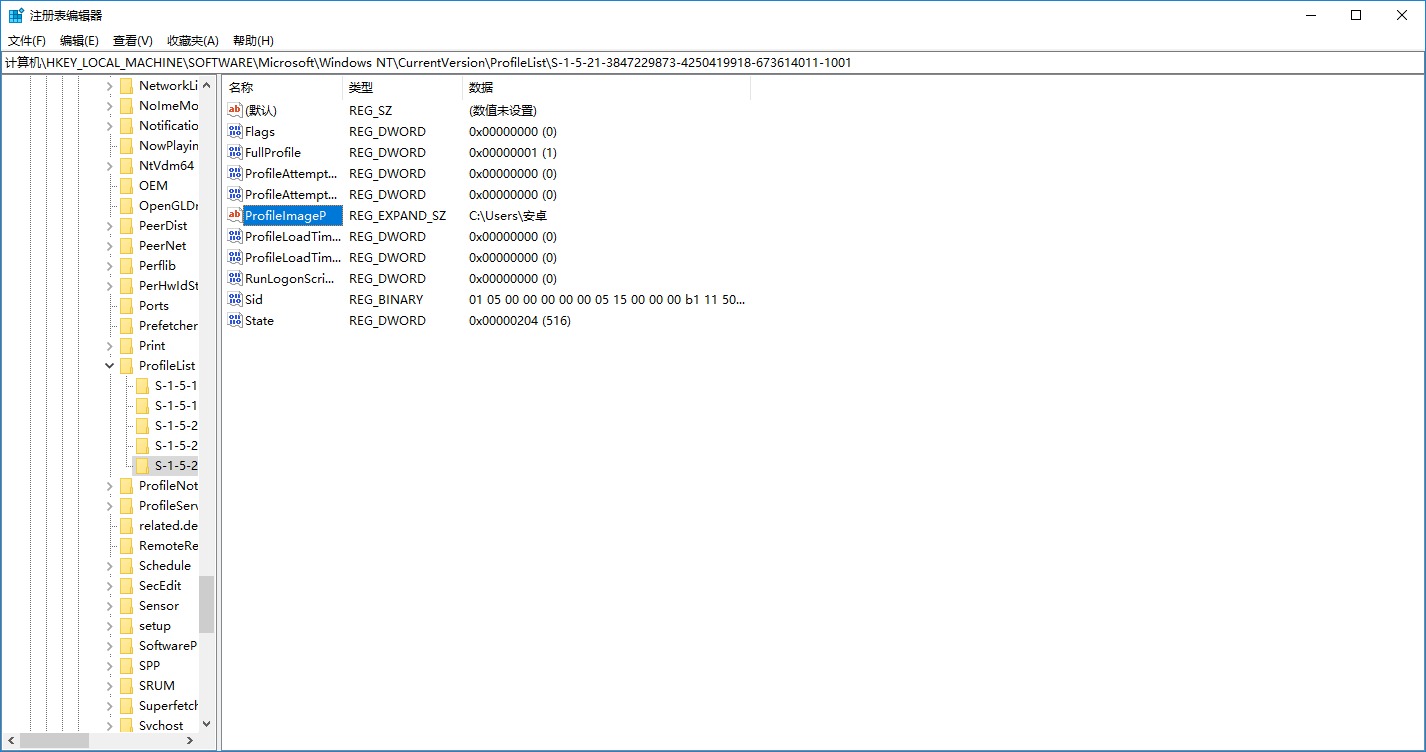1426x752 pixels.
Task: Expand the PerHwIdSt node
Action: tap(110, 286)
